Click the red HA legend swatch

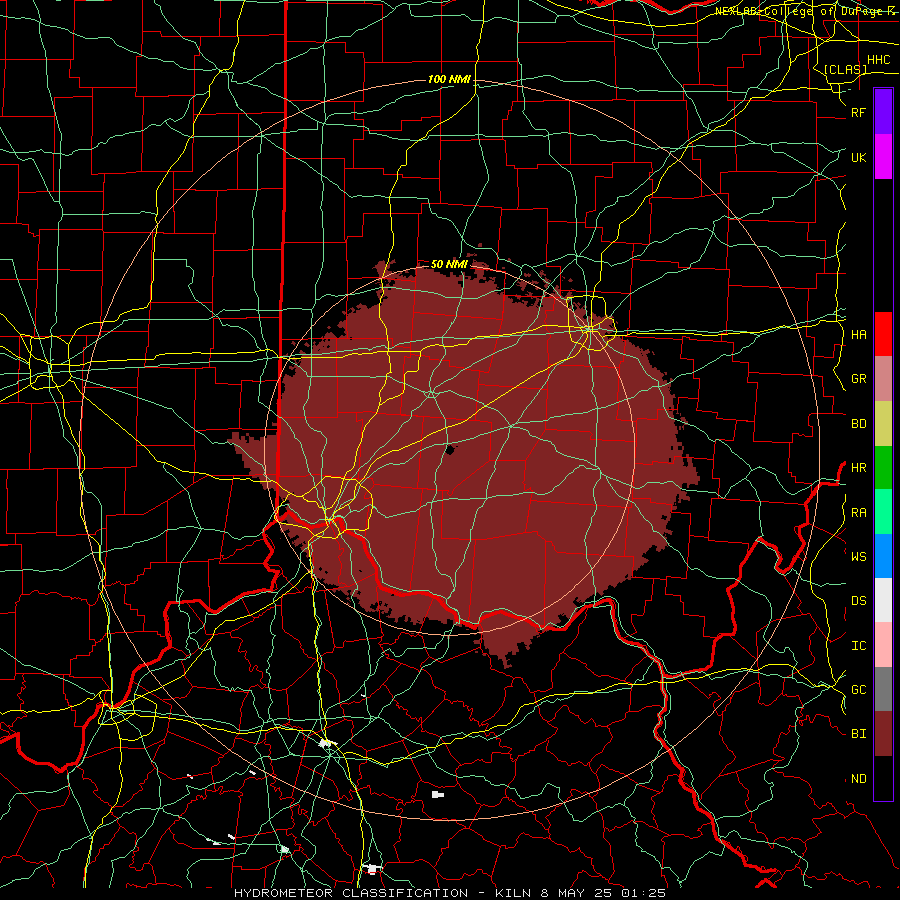pos(883,334)
